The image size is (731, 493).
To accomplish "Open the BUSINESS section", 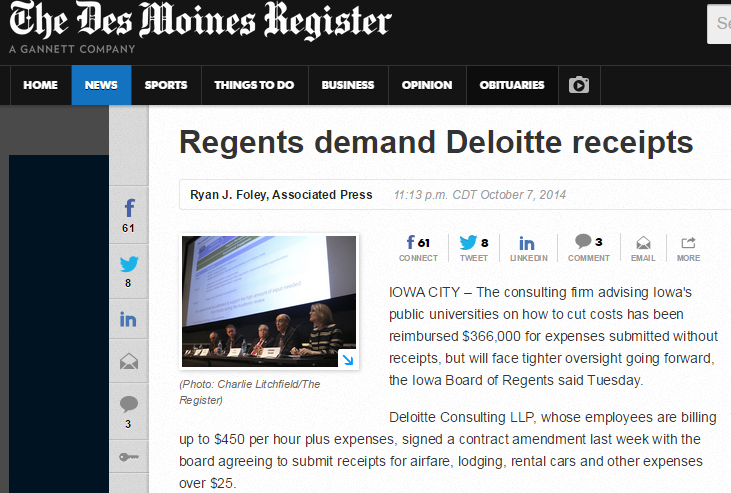I will 348,85.
